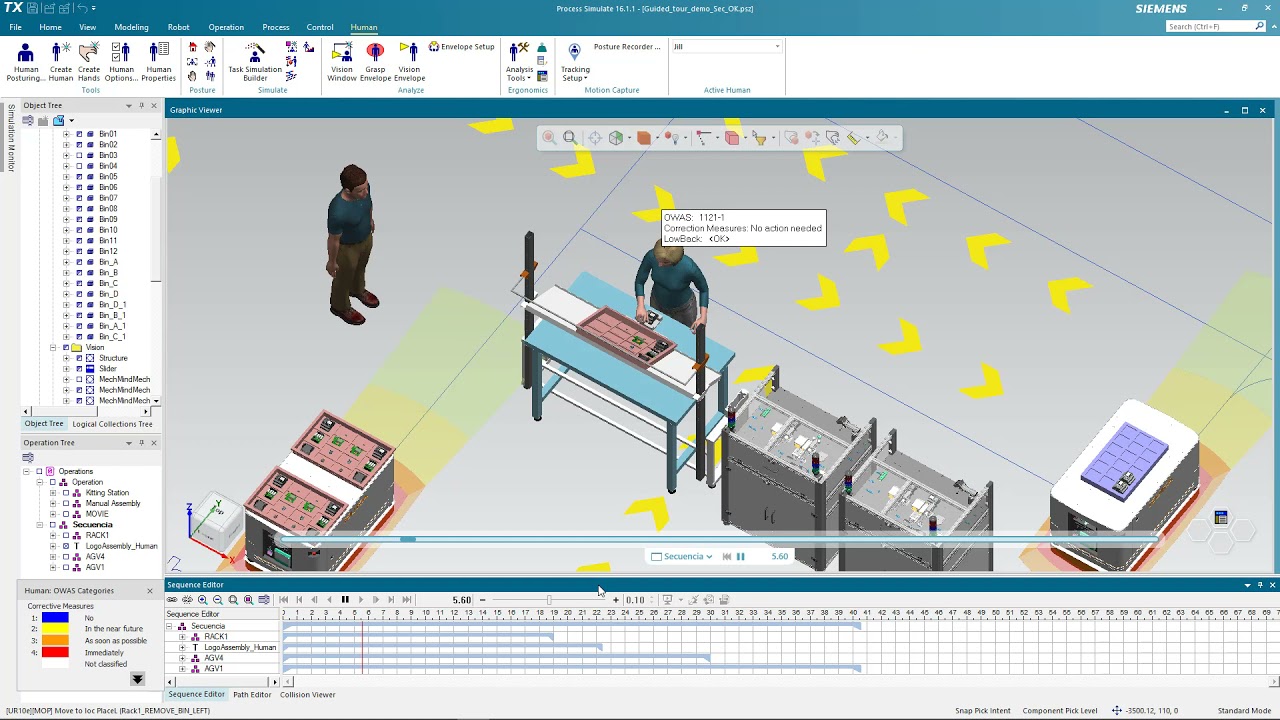Open Tracking Setup dropdown
This screenshot has height=720, width=1280.
coord(575,62)
